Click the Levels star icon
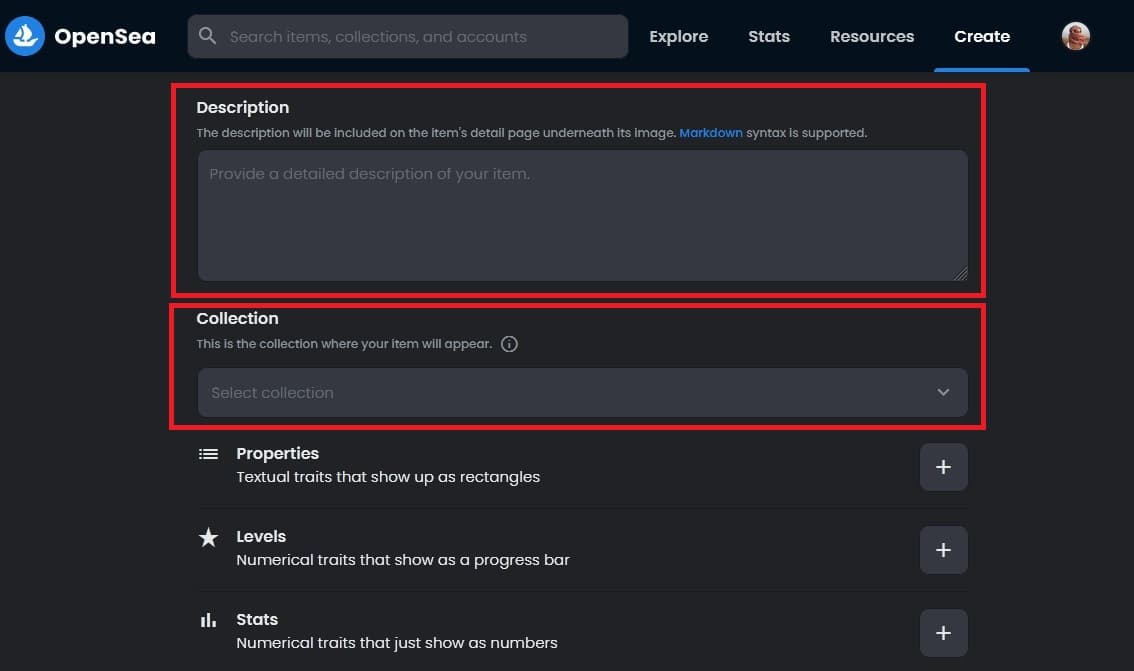The width and height of the screenshot is (1134, 671). click(208, 537)
